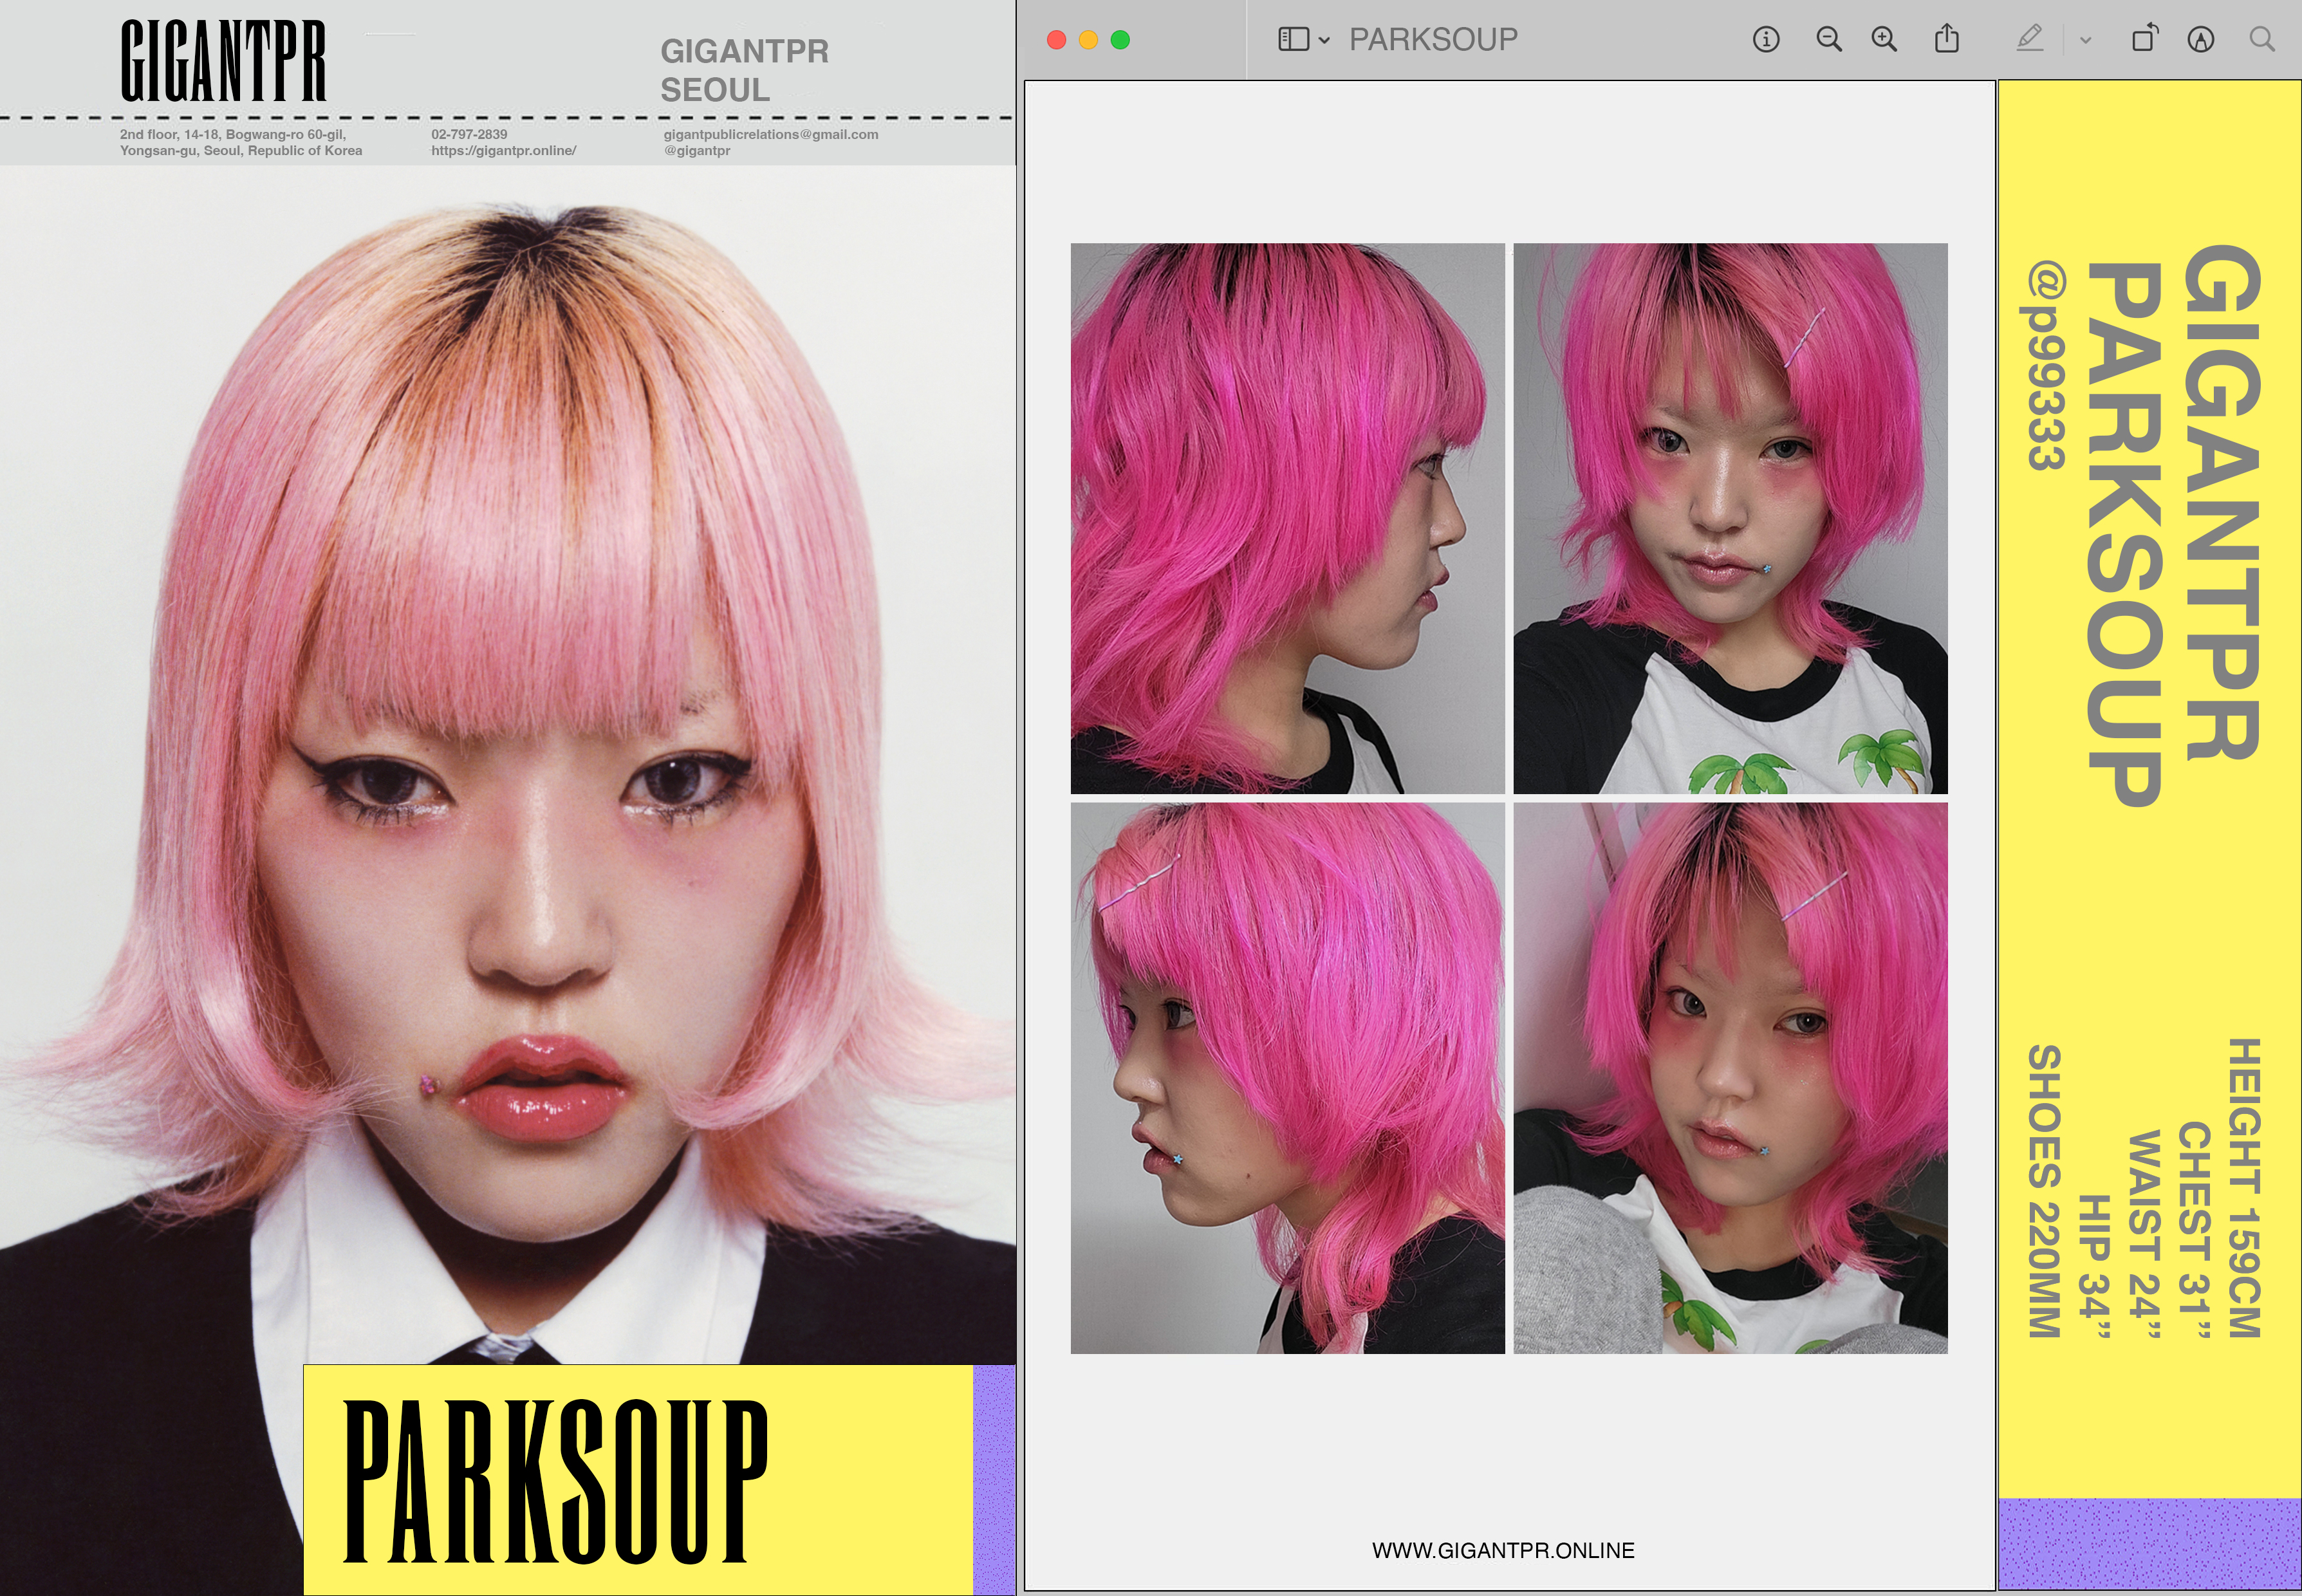Viewport: 2302px width, 1596px height.
Task: Select the bottom-left side profile photo
Action: pos(1287,1078)
